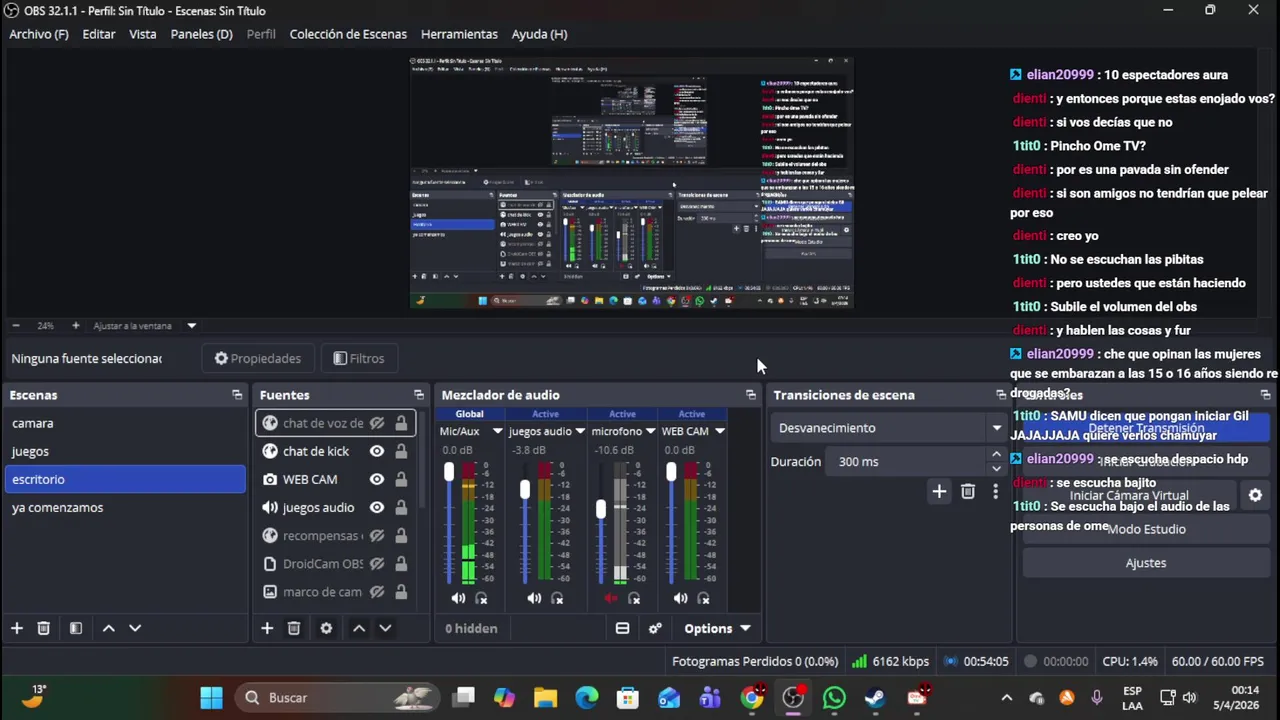Move source up arrow in Fuentes toolbar
This screenshot has height=720, width=1280.
pos(358,628)
